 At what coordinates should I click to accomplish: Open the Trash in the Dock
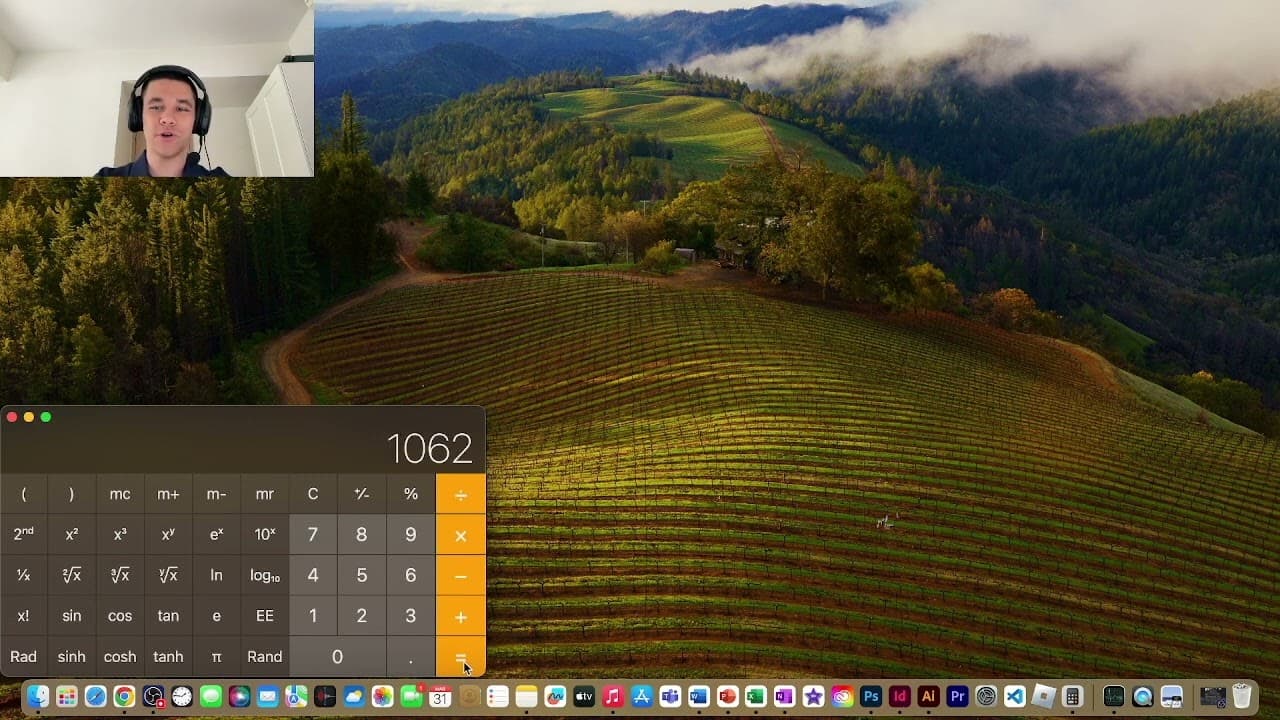(1241, 697)
